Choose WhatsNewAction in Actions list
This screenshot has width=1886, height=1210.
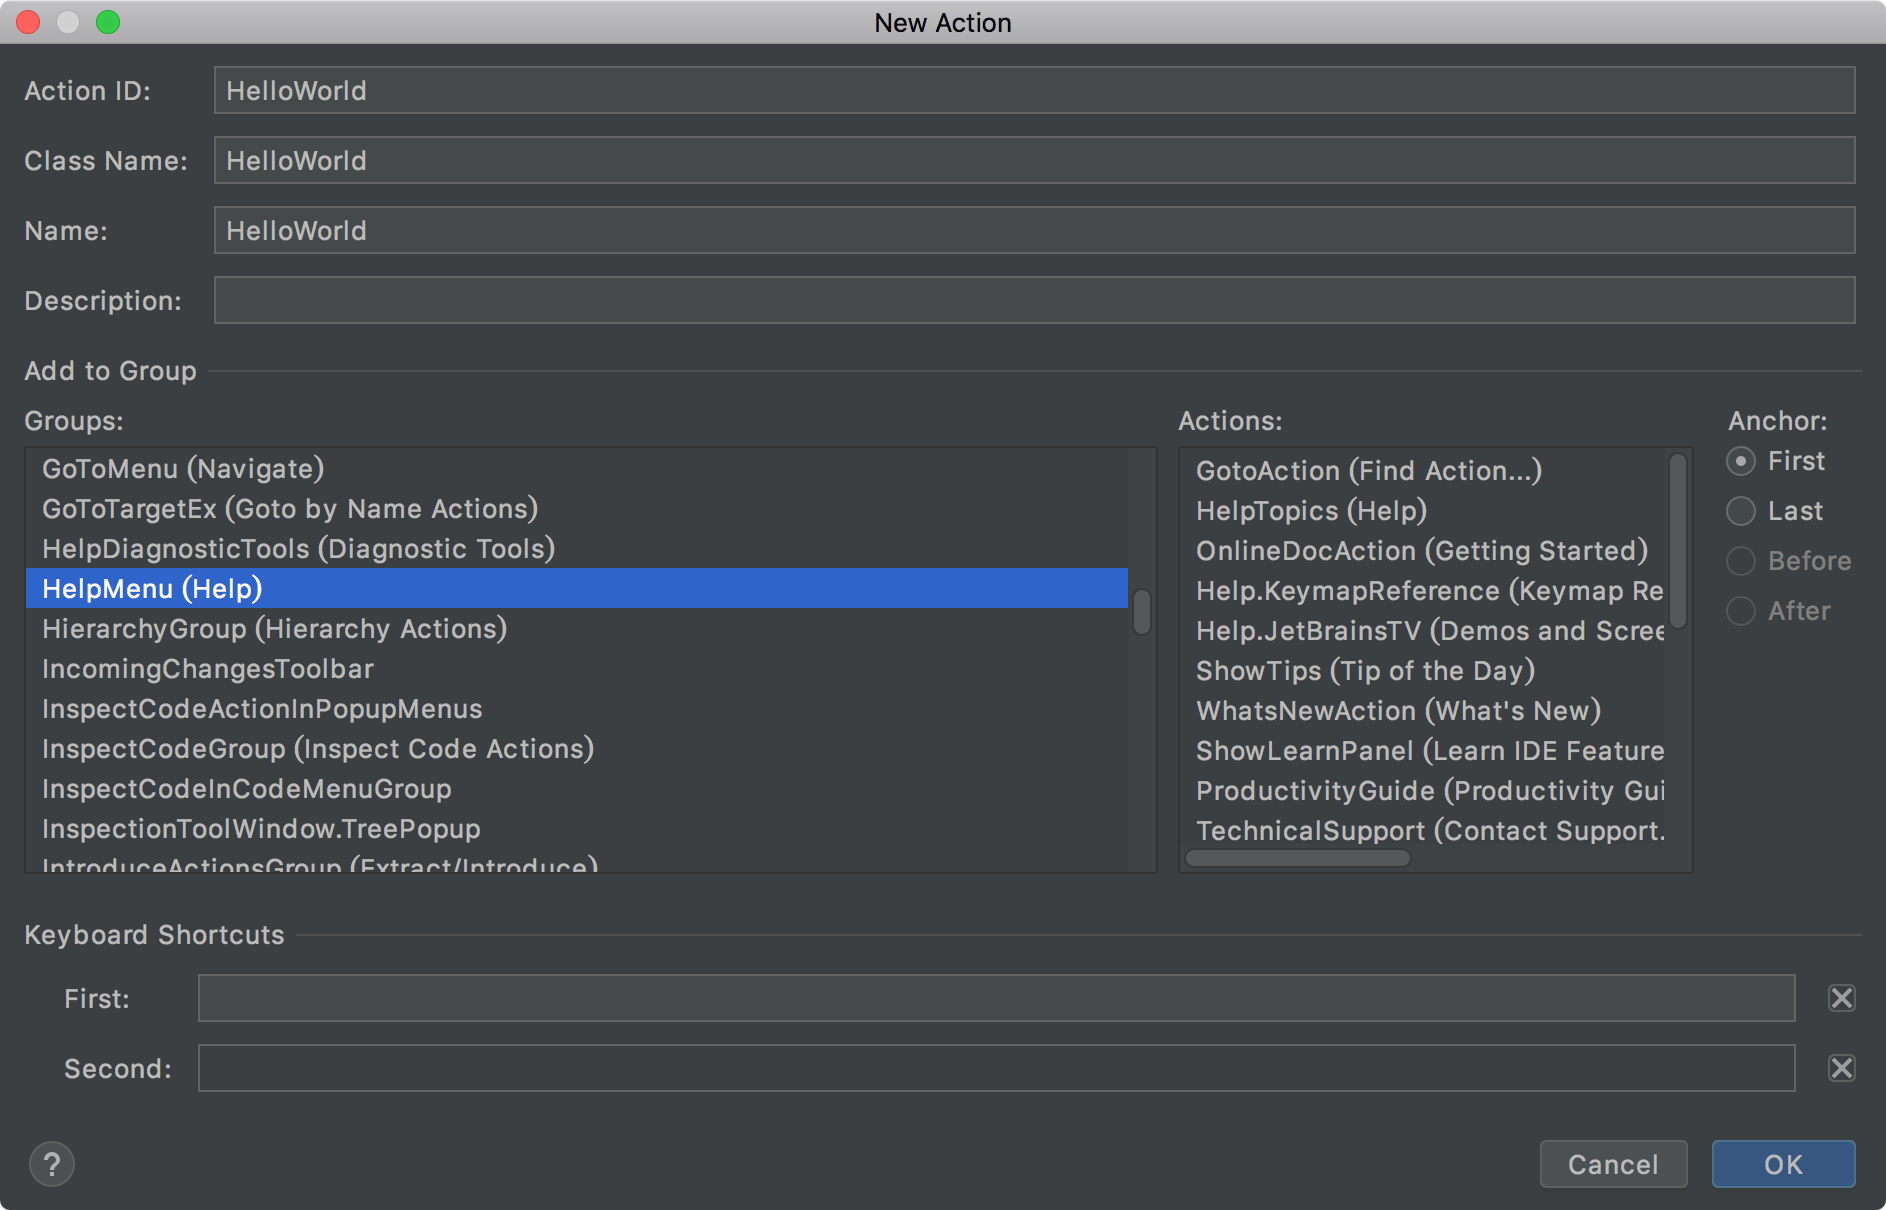(x=1398, y=711)
